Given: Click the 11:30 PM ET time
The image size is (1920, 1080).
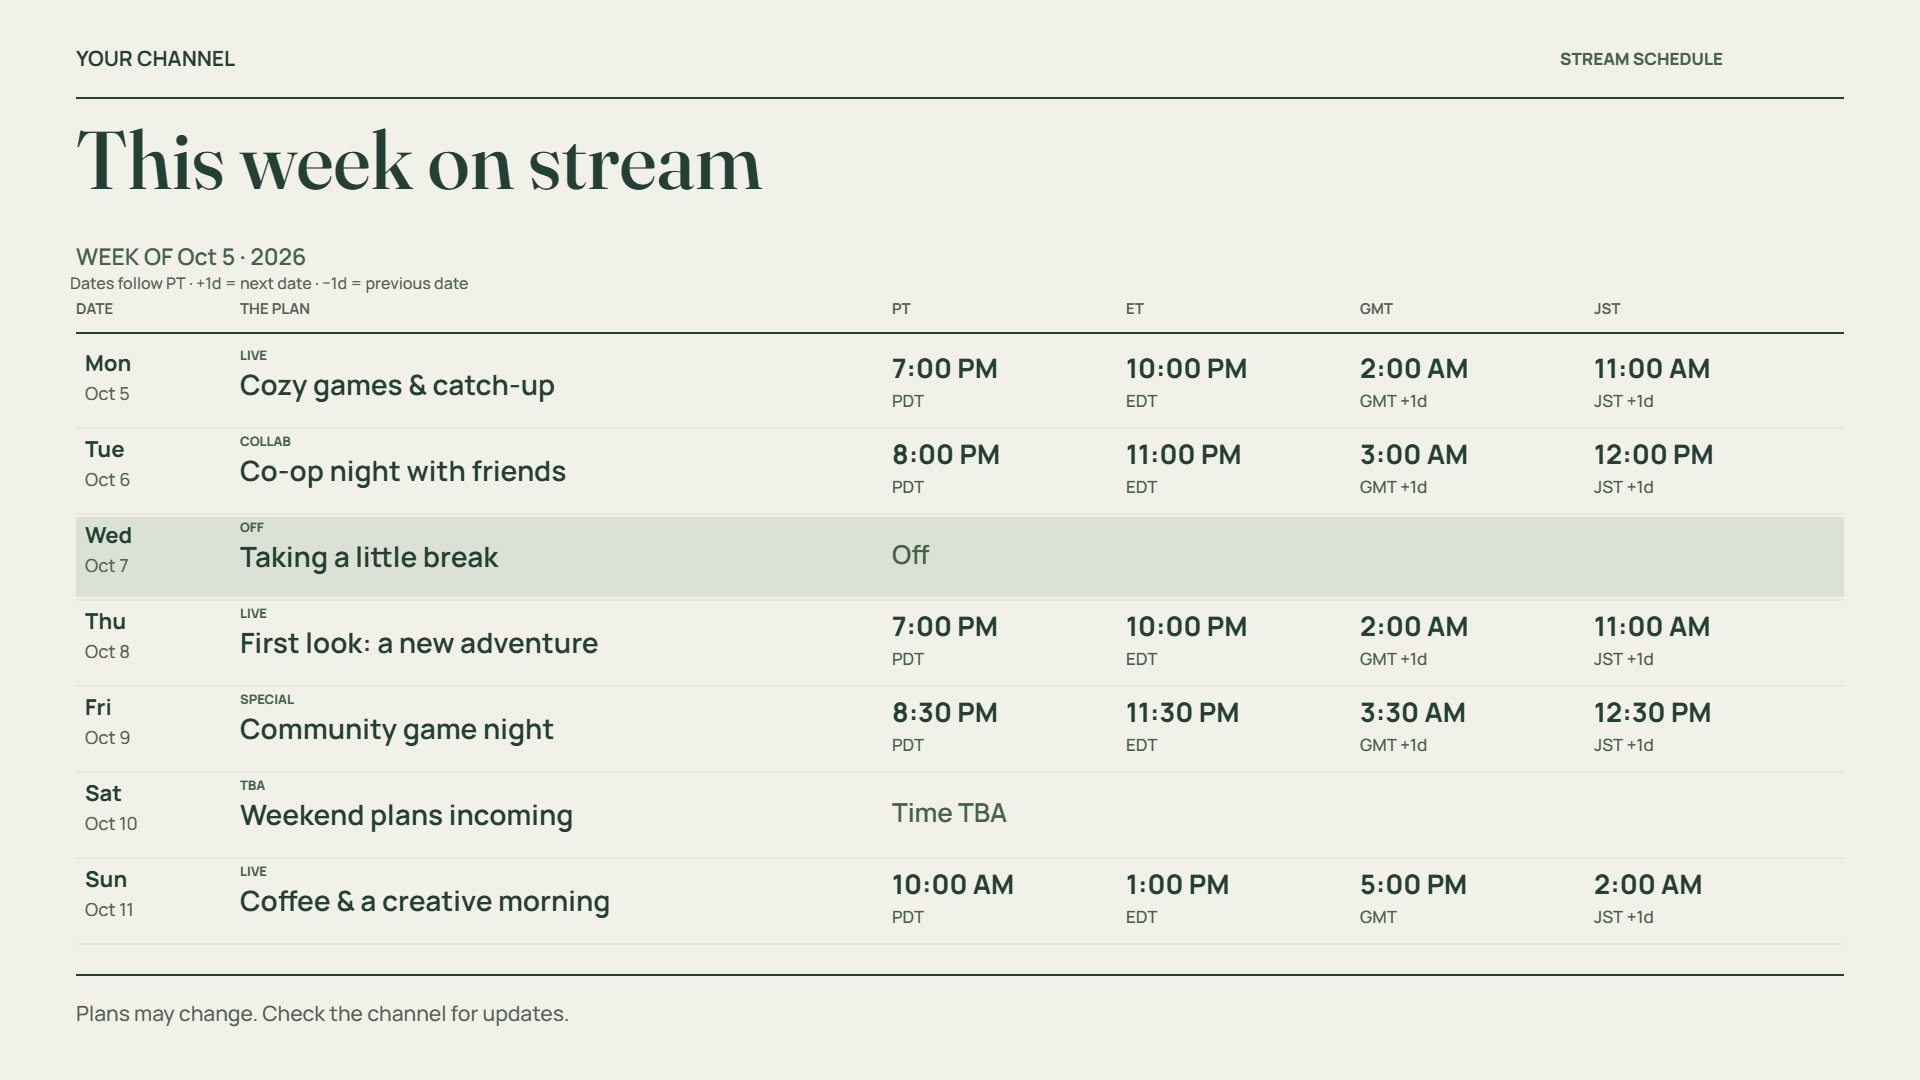Looking at the screenshot, I should 1183,712.
